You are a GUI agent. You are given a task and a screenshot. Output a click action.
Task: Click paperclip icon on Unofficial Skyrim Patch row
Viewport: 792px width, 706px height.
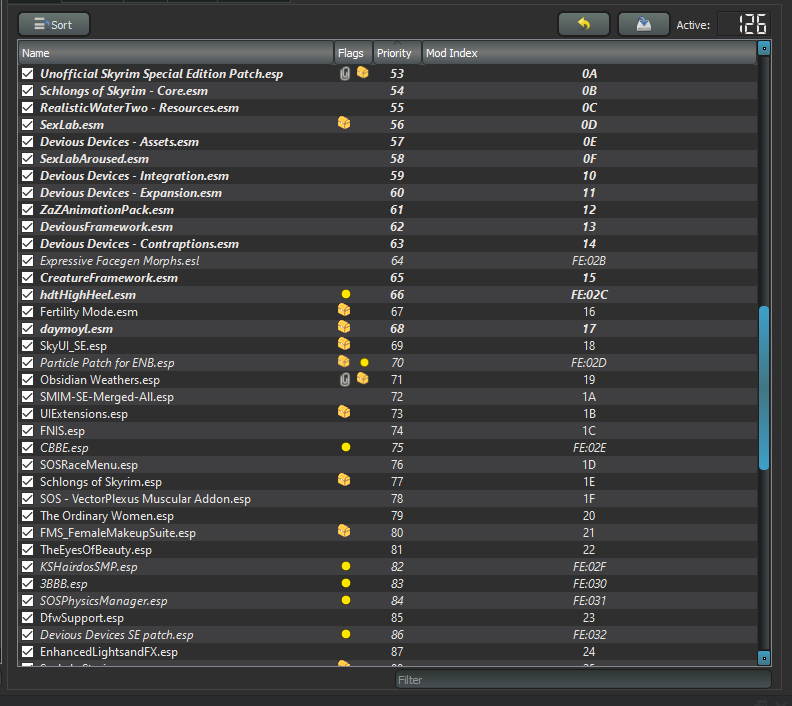point(344,74)
